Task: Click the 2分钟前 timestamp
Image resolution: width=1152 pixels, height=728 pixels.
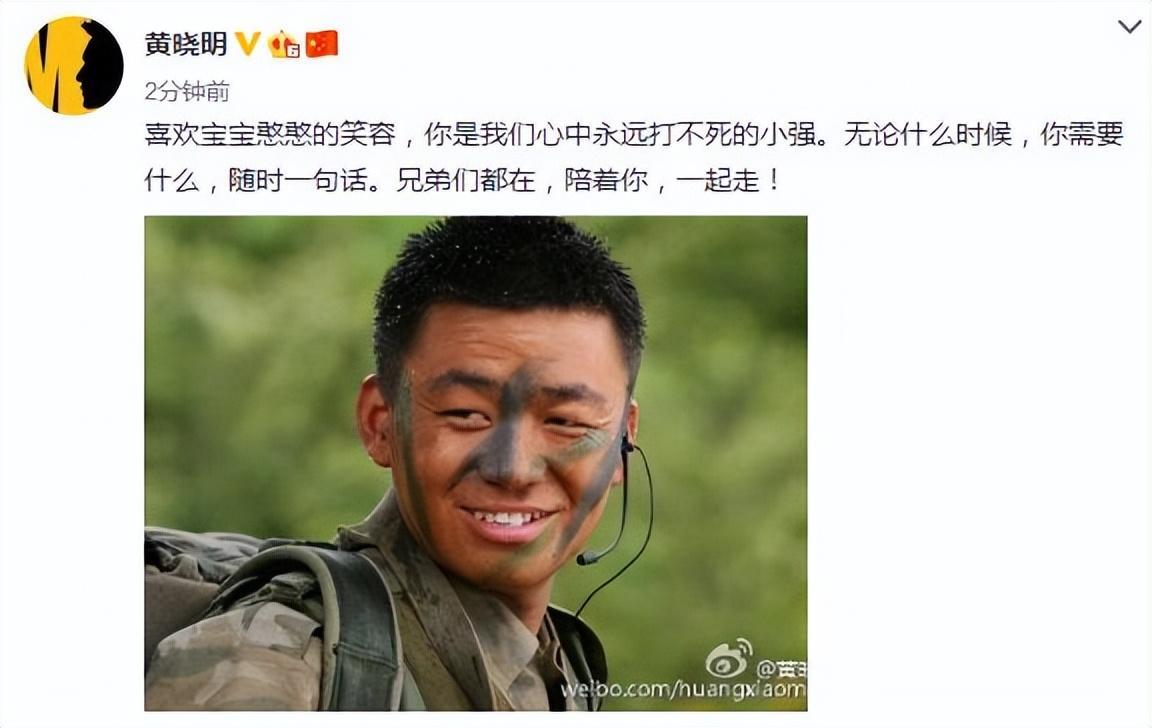Action: pyautogui.click(x=187, y=92)
